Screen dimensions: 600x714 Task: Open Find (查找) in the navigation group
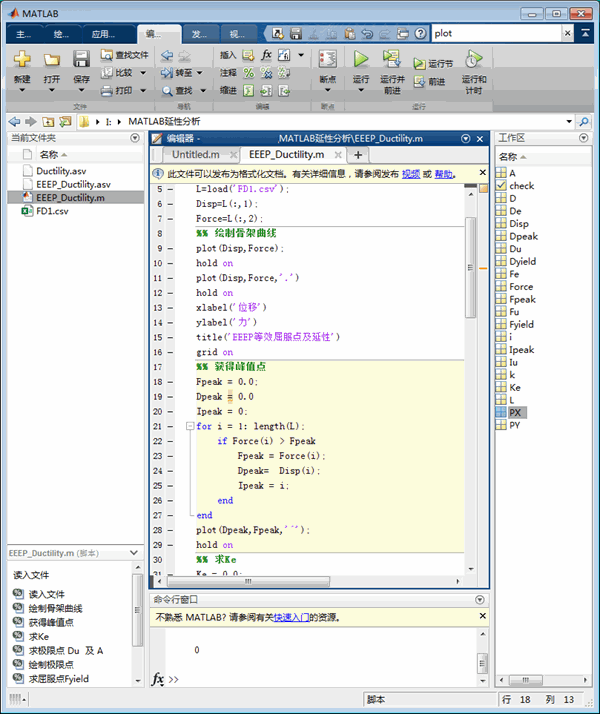177,91
